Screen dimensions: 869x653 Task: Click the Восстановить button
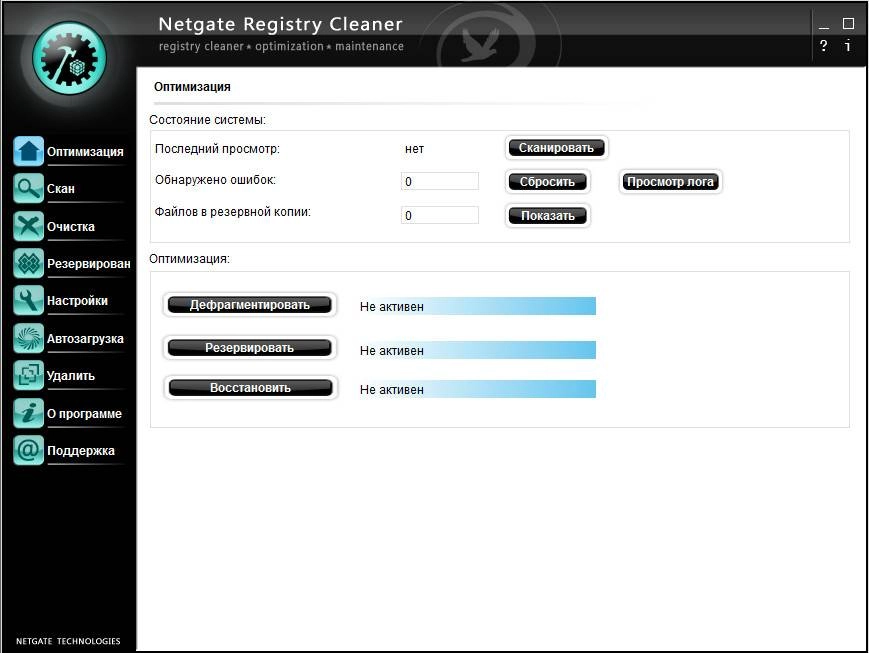click(250, 388)
